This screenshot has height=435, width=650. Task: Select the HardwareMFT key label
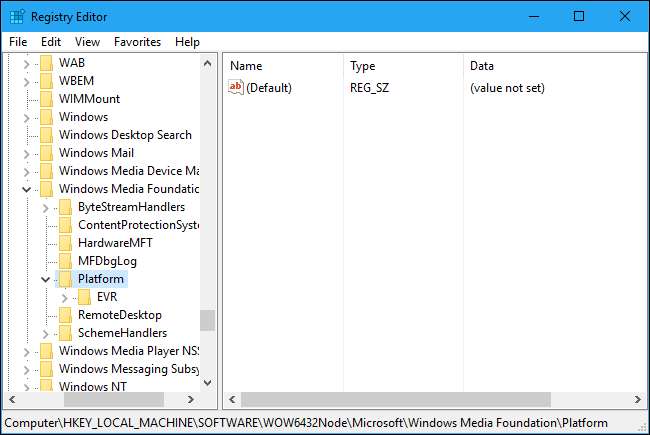tap(115, 243)
